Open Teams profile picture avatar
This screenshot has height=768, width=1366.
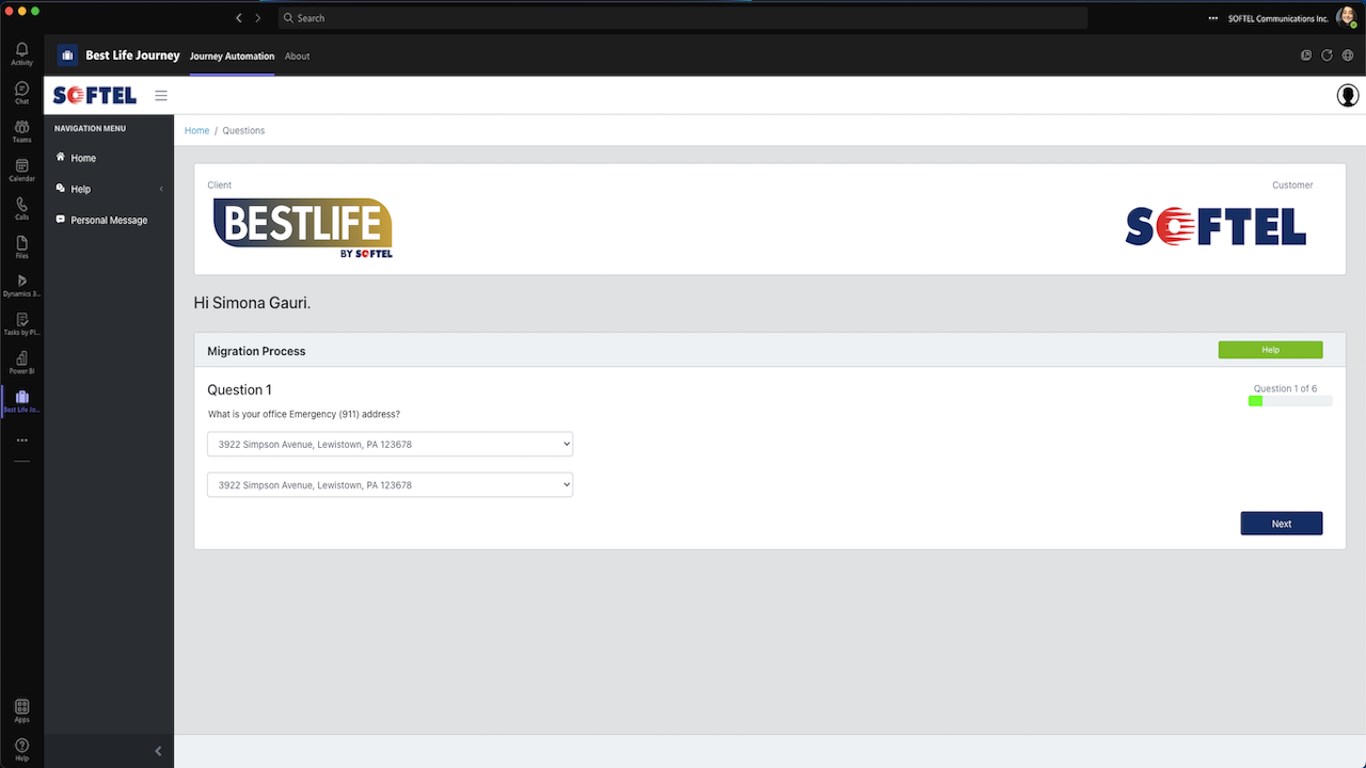(1346, 17)
